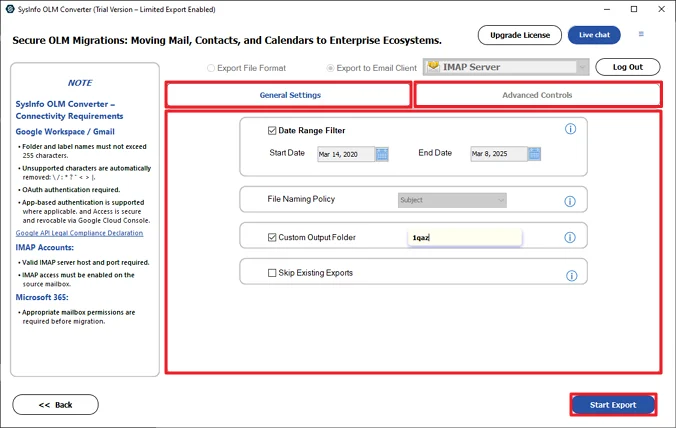Uncheck the Custom Output Folder checkbox
Screen dimensions: 676x428
pos(272,237)
